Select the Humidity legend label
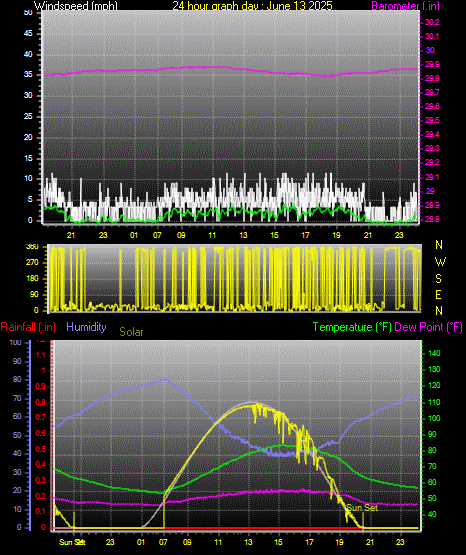The height and width of the screenshot is (555, 466). point(86,327)
